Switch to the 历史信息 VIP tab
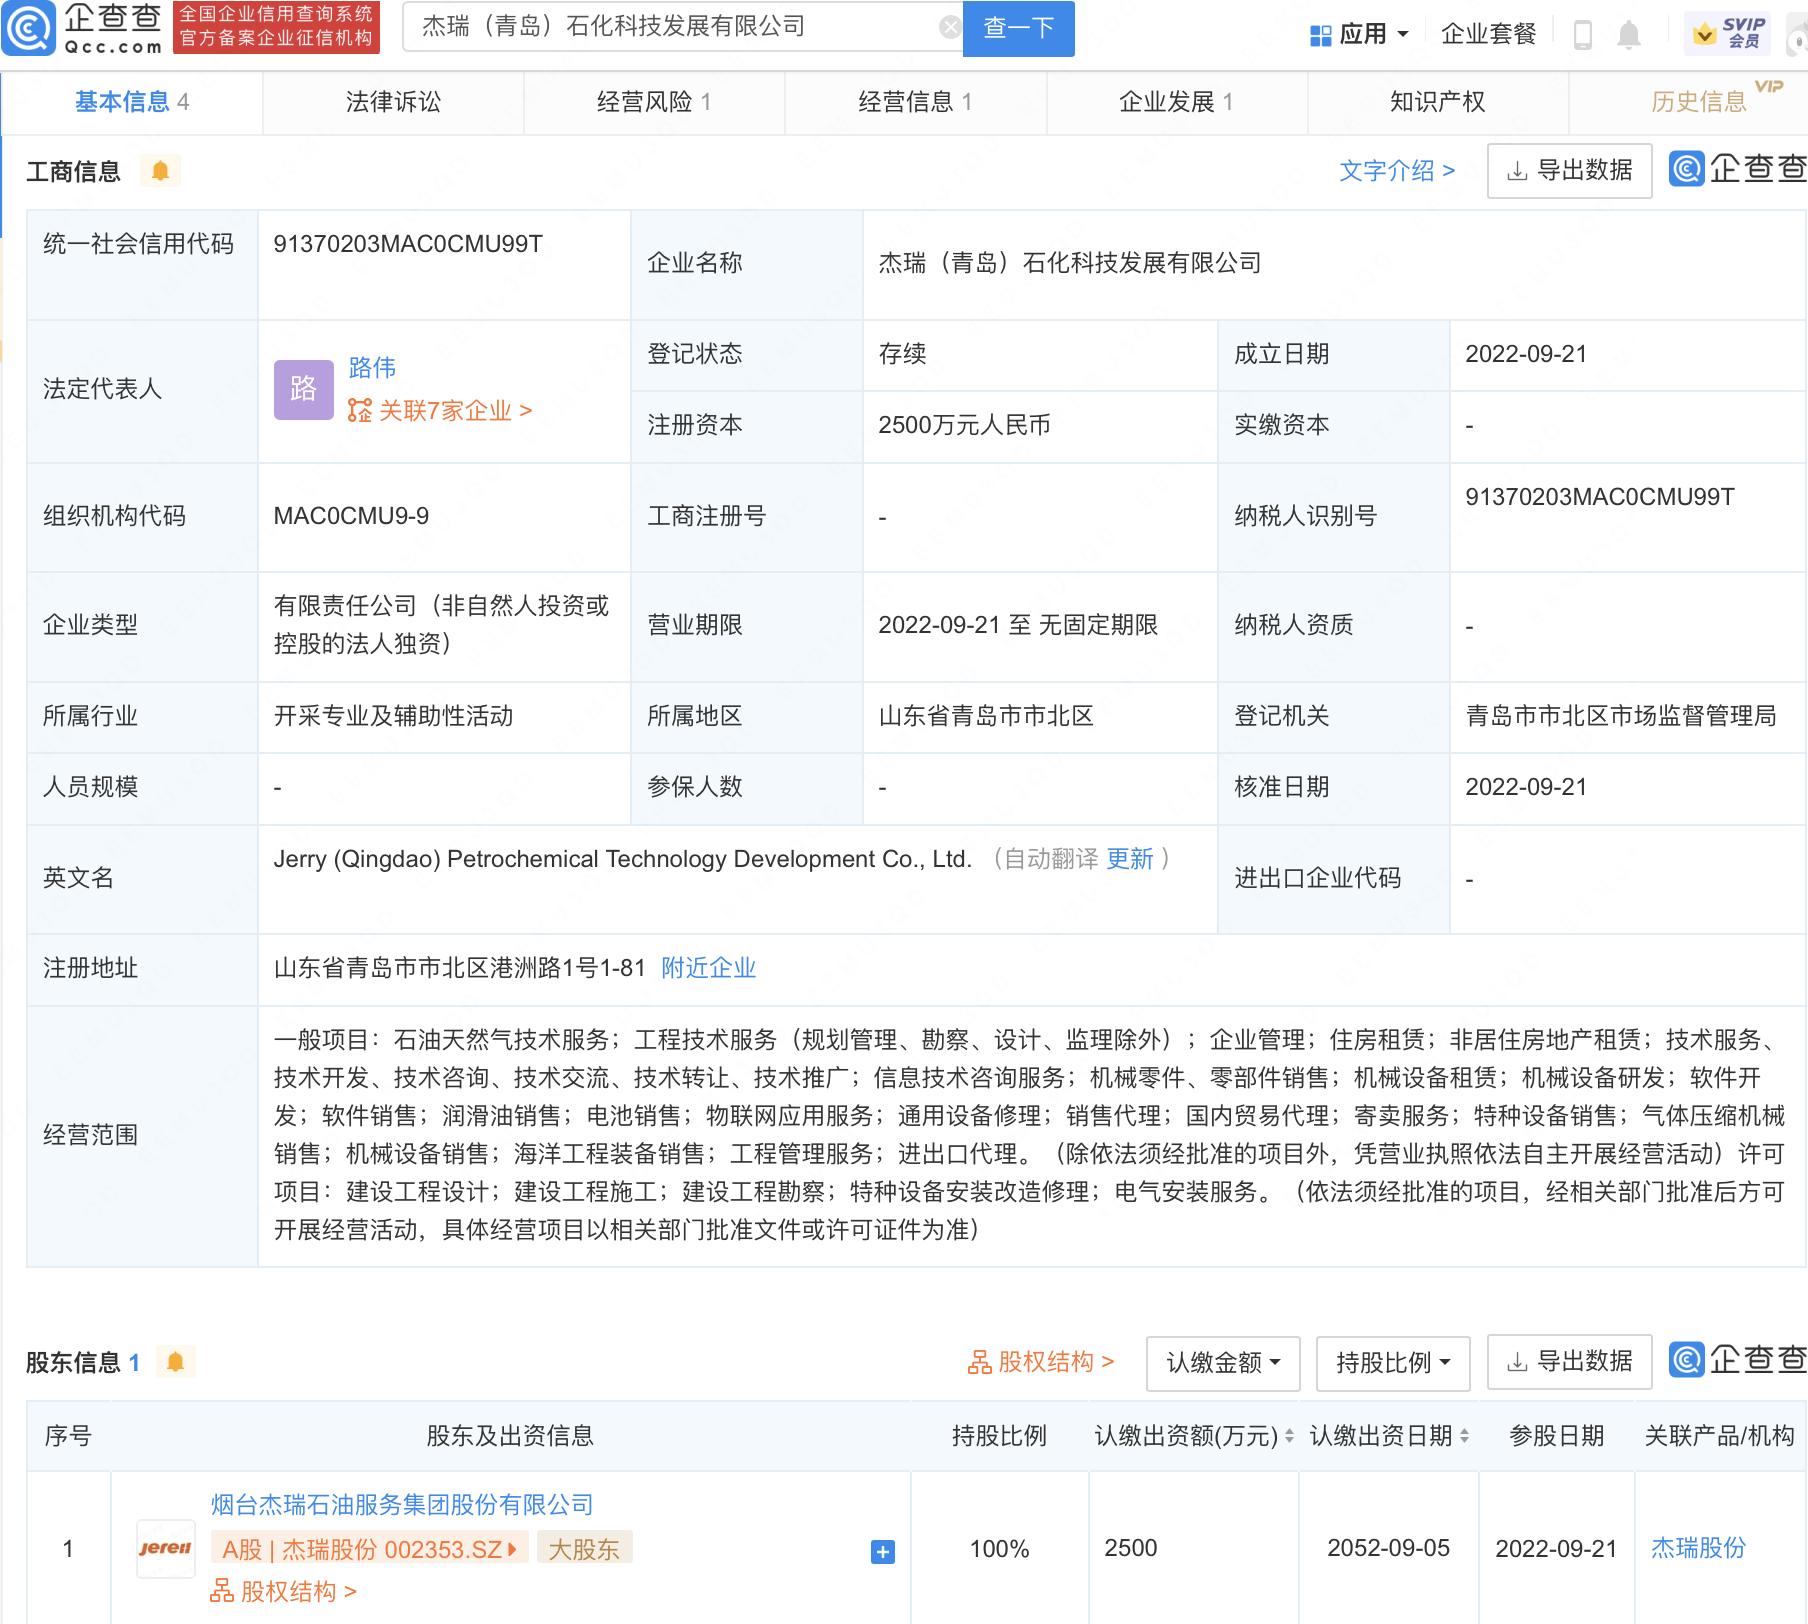Image resolution: width=1808 pixels, height=1624 pixels. point(1698,102)
